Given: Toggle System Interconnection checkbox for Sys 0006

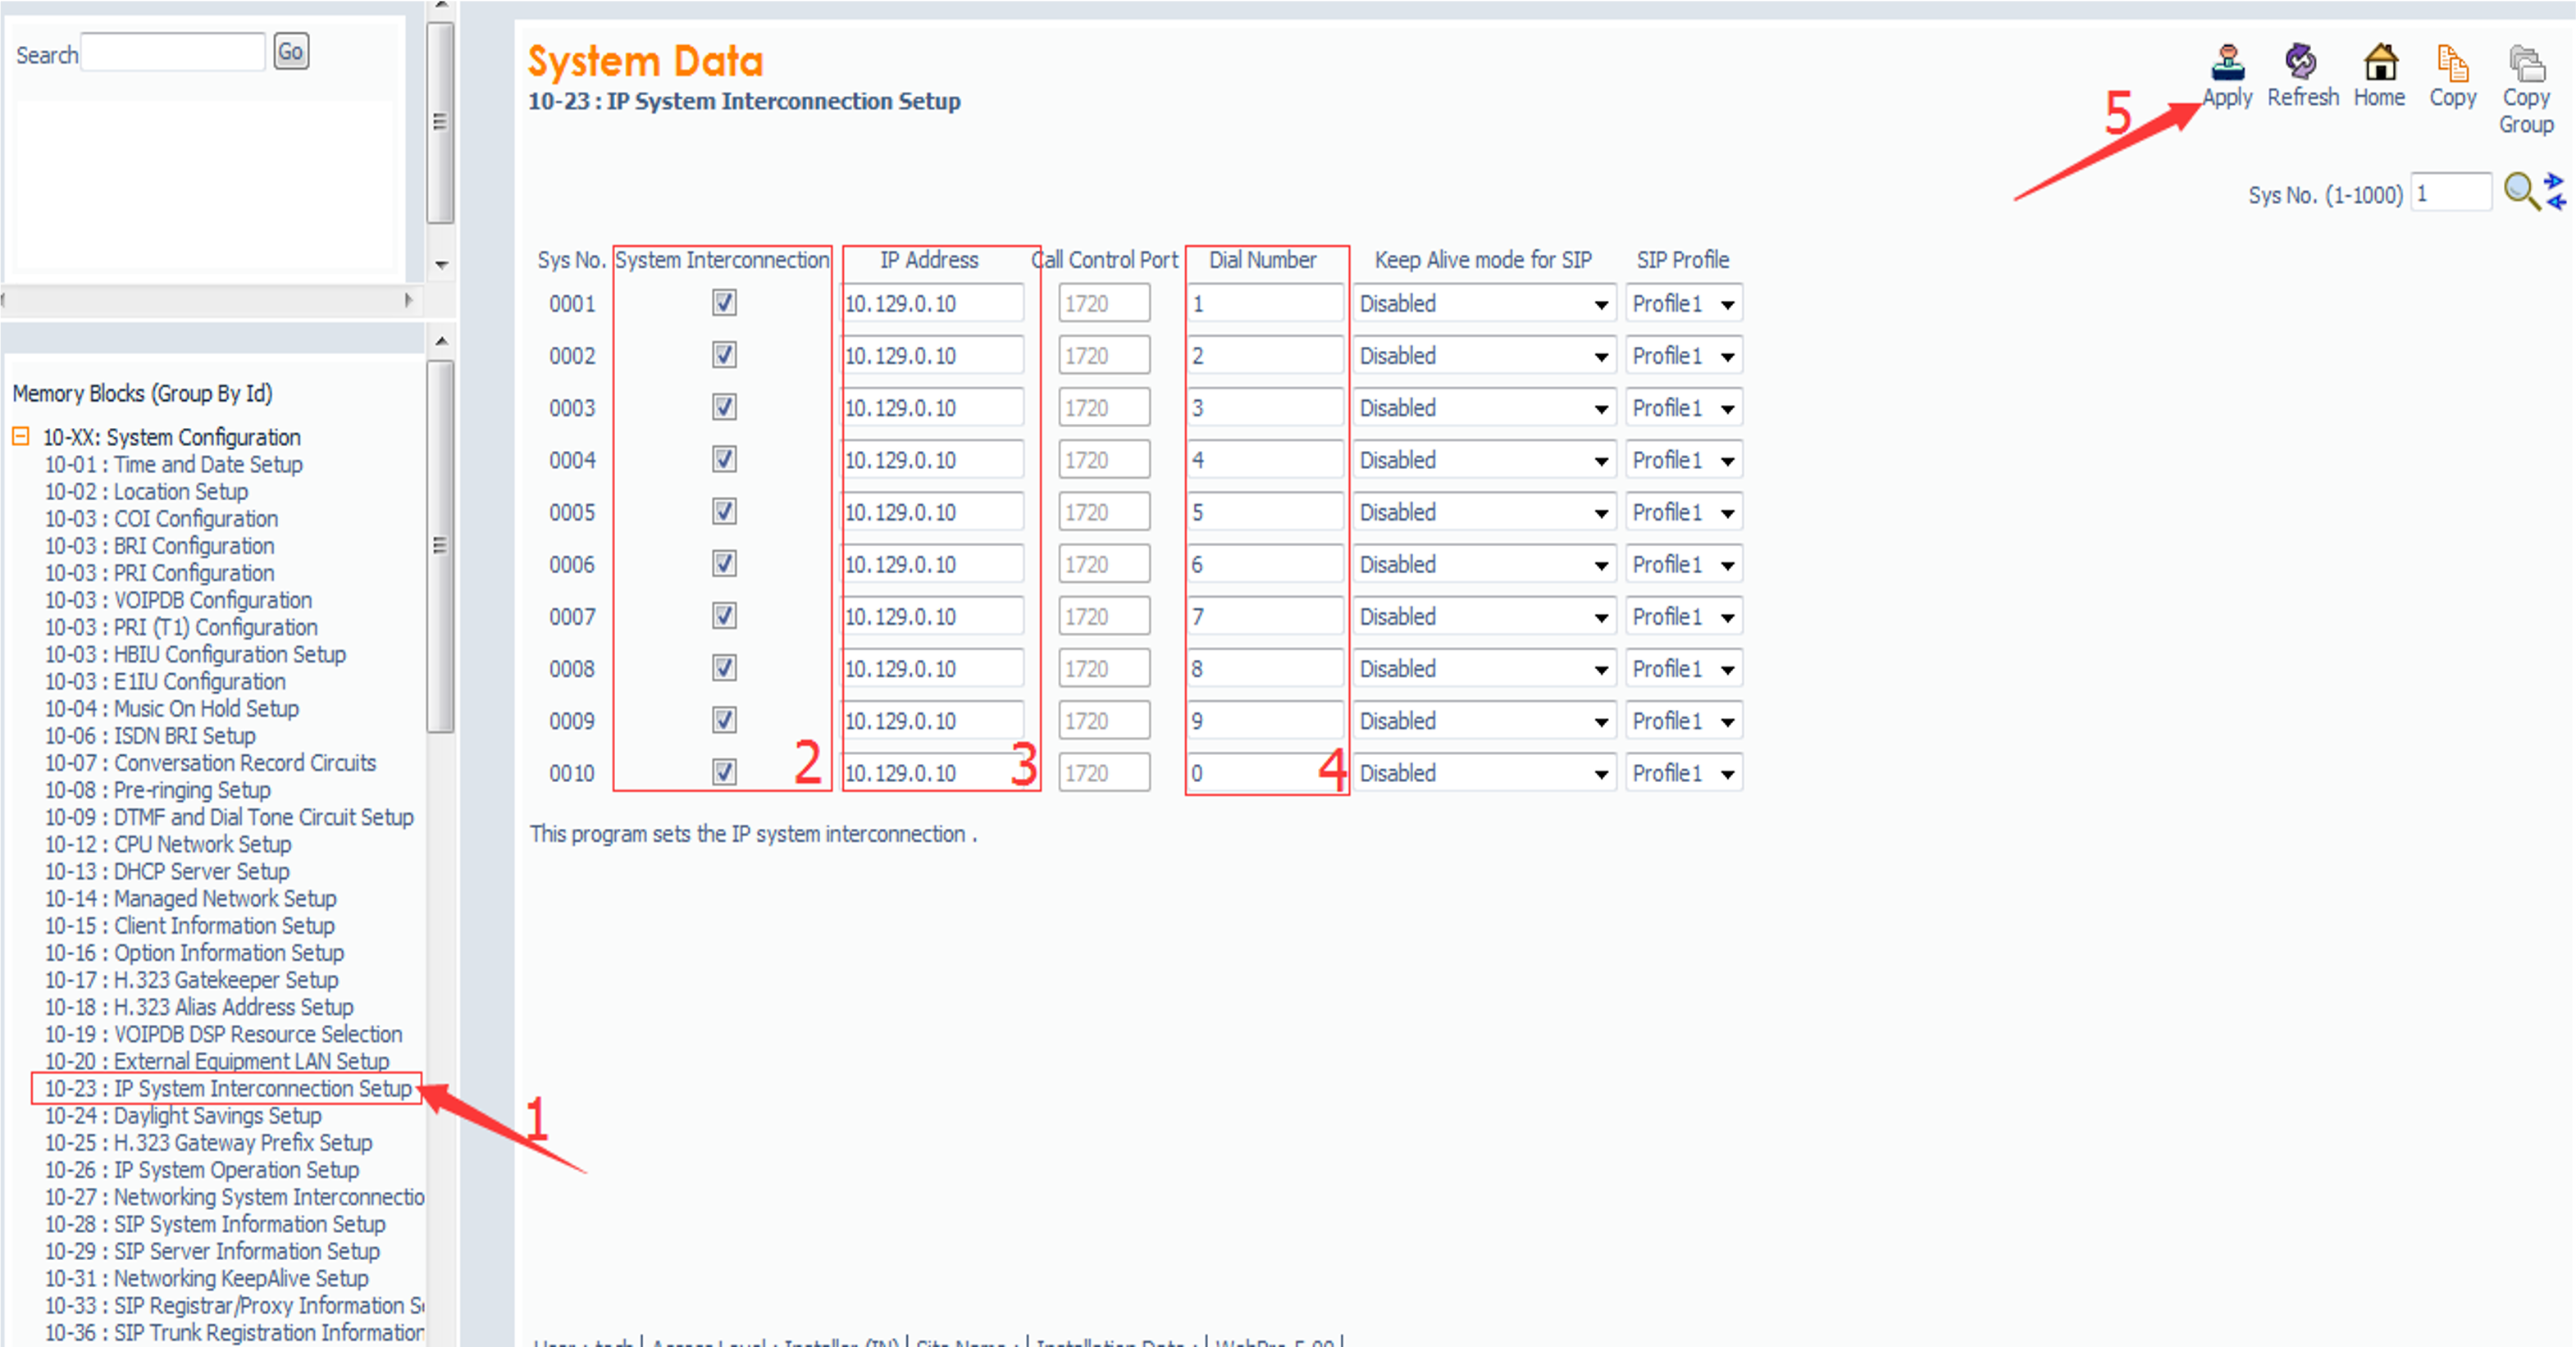Looking at the screenshot, I should coord(724,563).
